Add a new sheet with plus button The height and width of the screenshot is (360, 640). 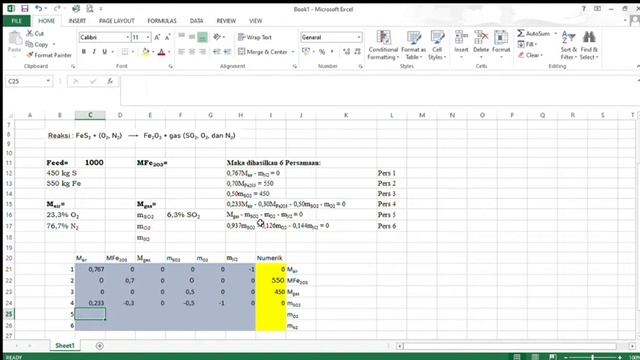[x=100, y=346]
